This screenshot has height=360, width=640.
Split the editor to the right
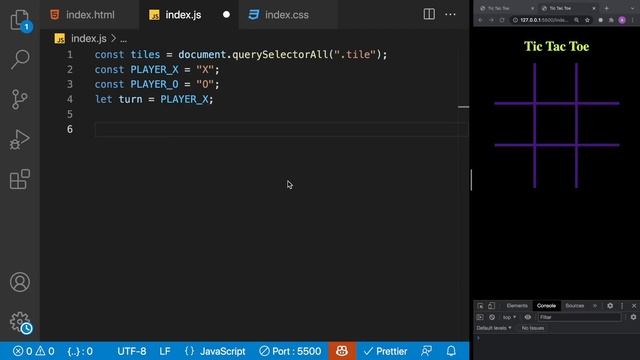429,14
